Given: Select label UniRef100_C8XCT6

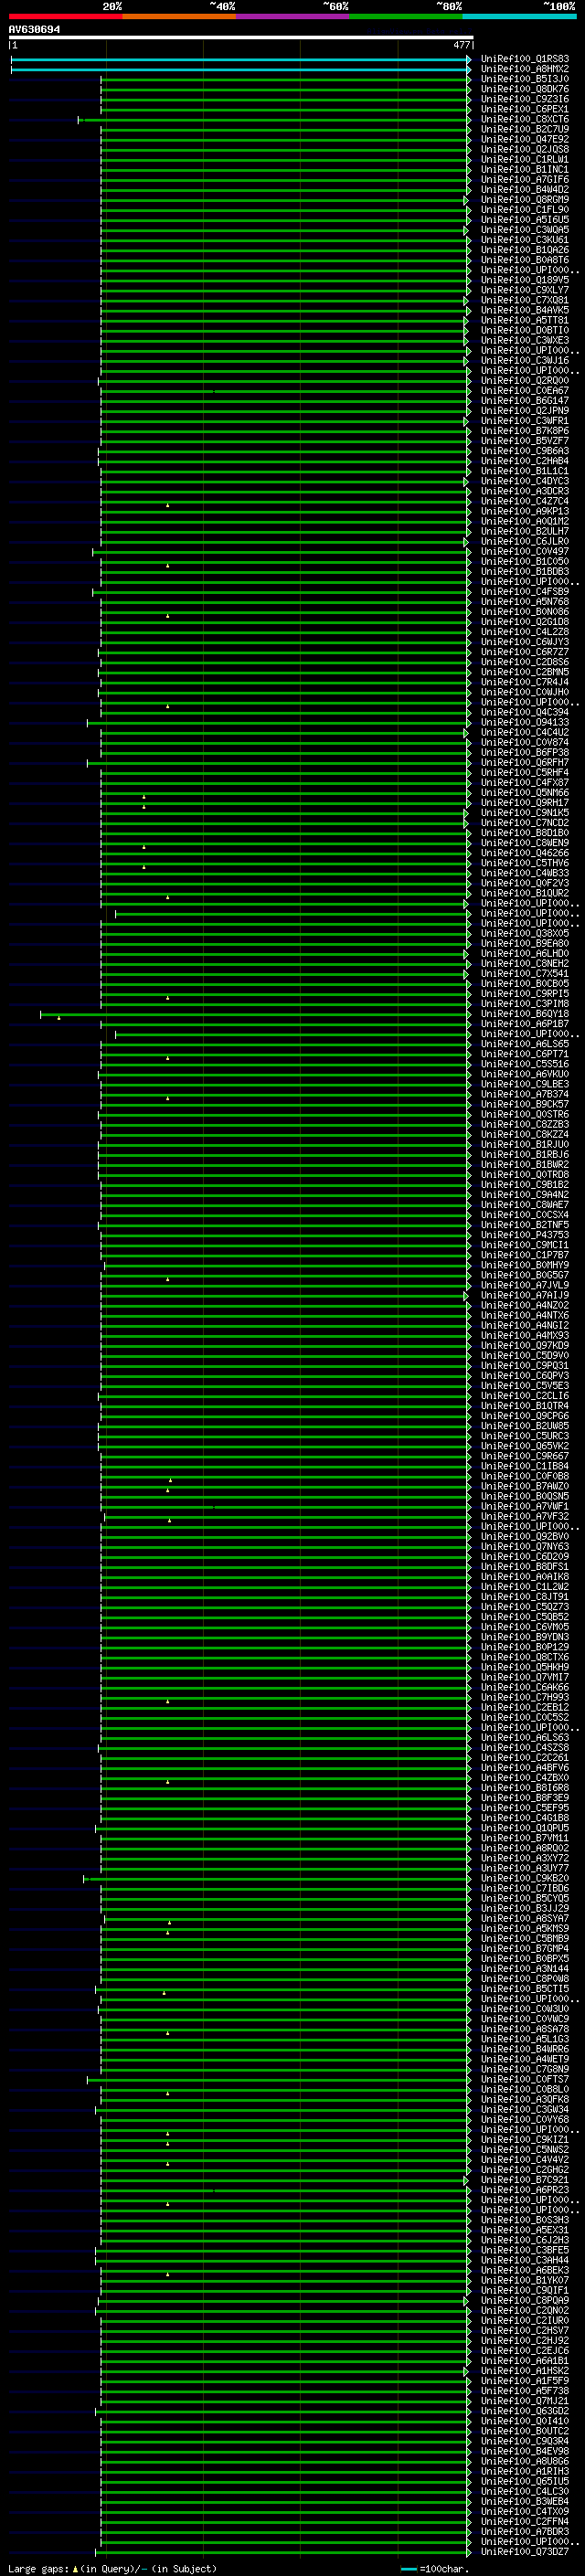Looking at the screenshot, I should (x=525, y=119).
